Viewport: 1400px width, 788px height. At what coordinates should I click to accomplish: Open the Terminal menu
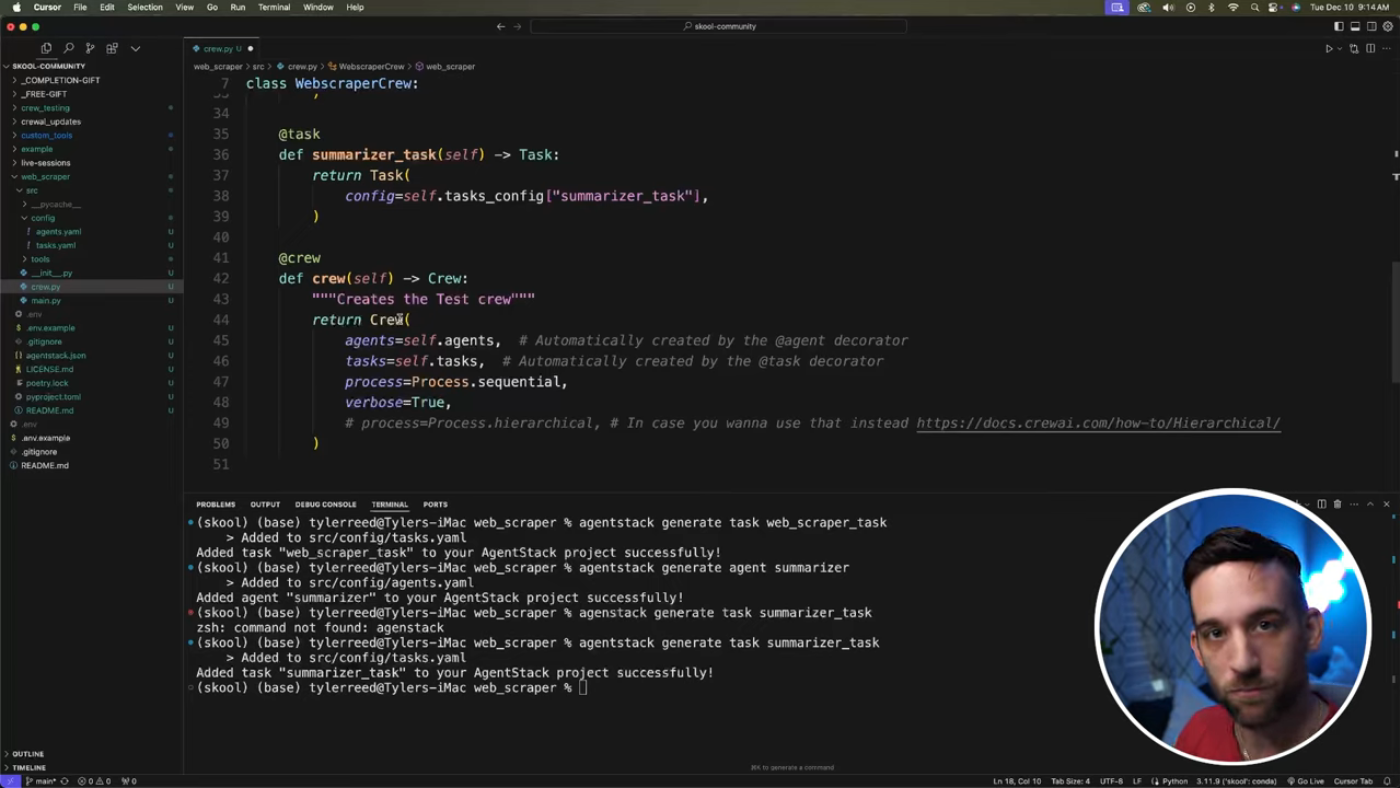(274, 7)
